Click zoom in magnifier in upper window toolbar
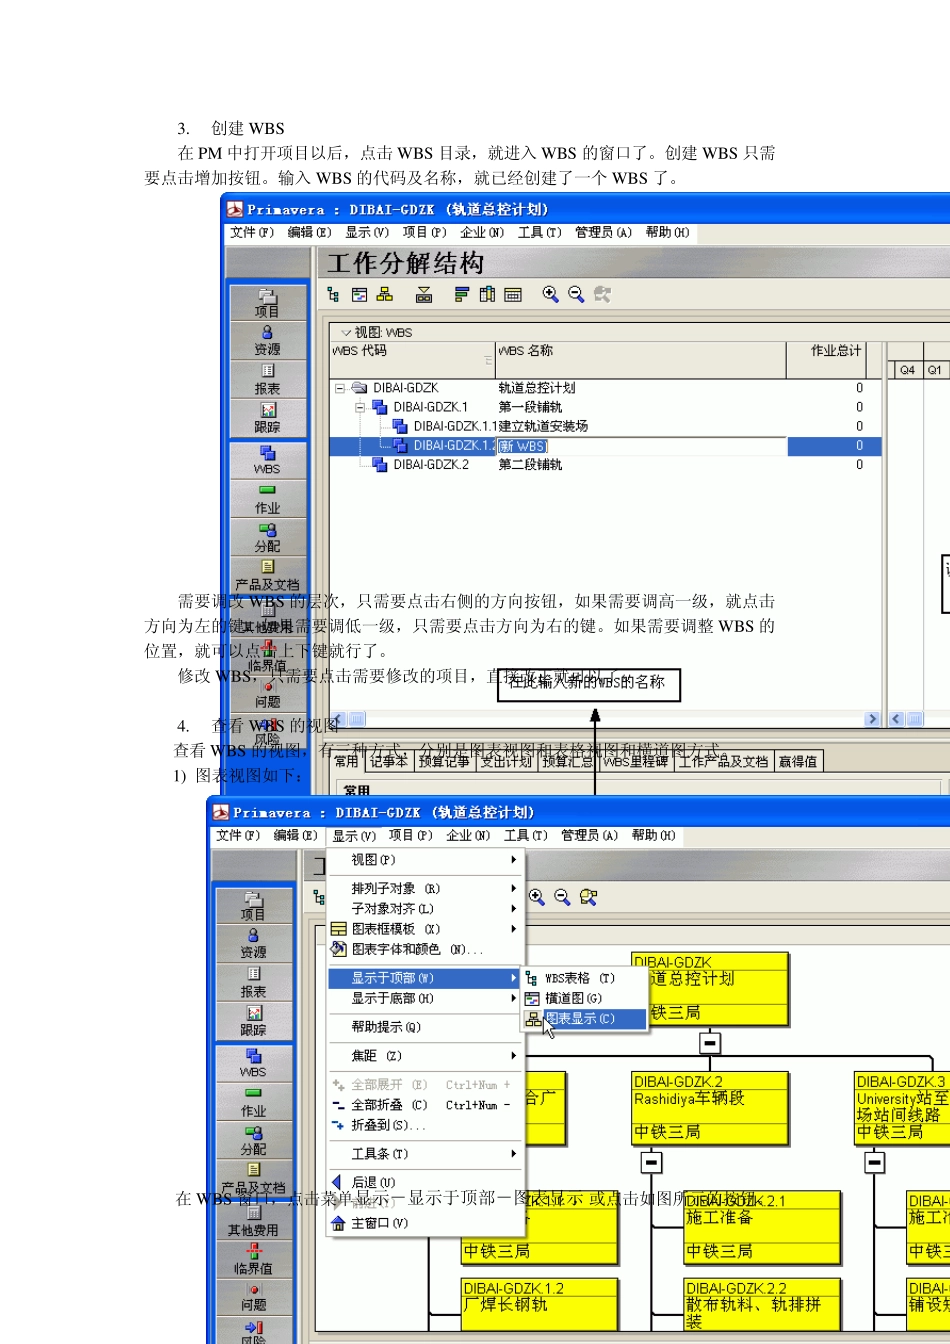 pos(550,294)
